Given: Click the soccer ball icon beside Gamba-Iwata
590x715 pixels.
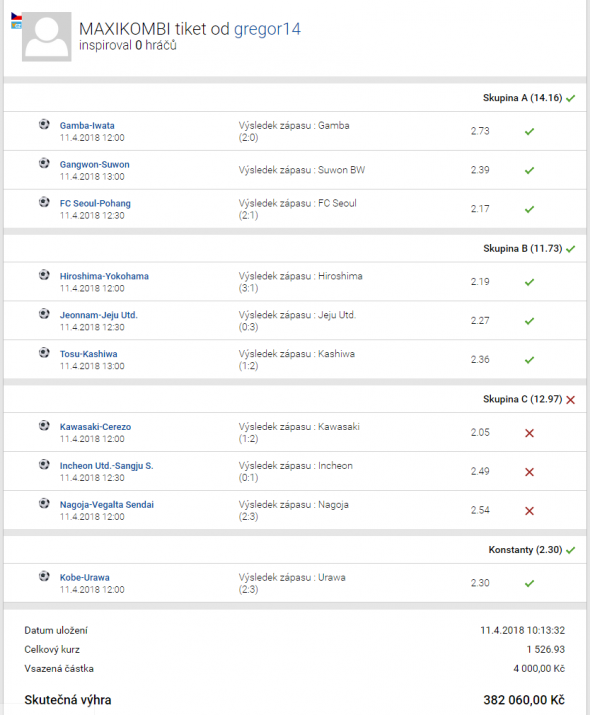Looking at the screenshot, I should 44,124.
